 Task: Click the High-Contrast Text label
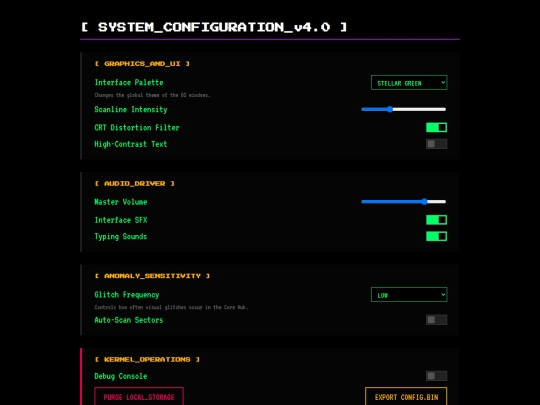[131, 144]
